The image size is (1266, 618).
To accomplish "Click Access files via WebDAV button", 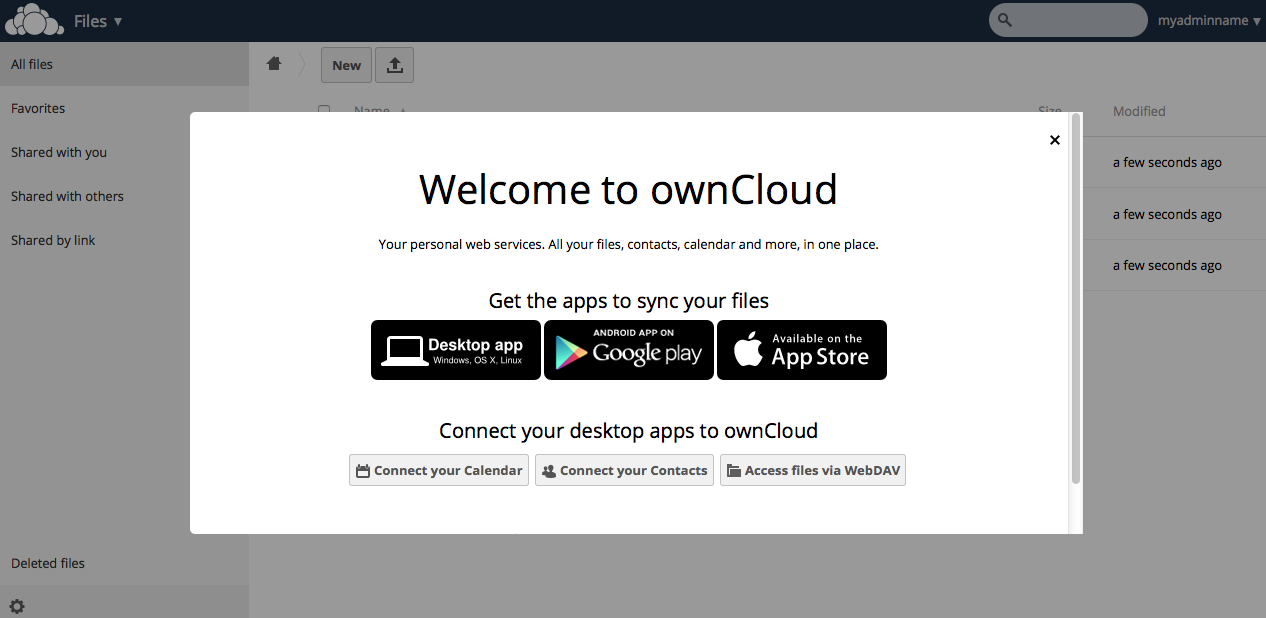I will [813, 470].
